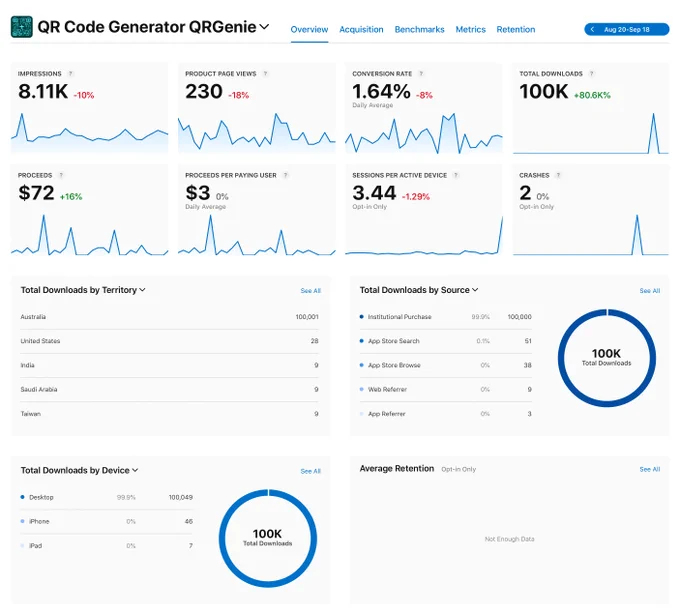The width and height of the screenshot is (680, 613).
Task: Click the iPad device row
Action: [x=107, y=546]
